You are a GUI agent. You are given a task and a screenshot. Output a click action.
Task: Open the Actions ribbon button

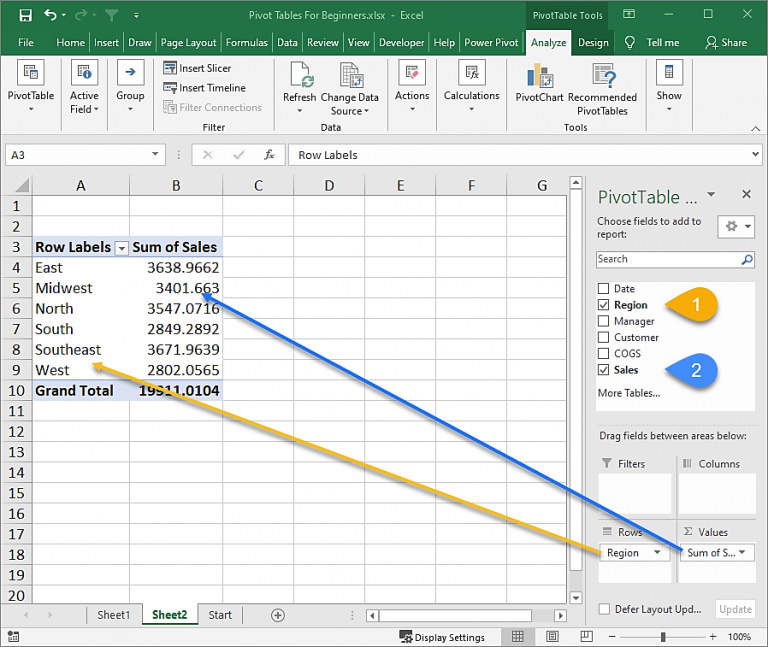[412, 86]
